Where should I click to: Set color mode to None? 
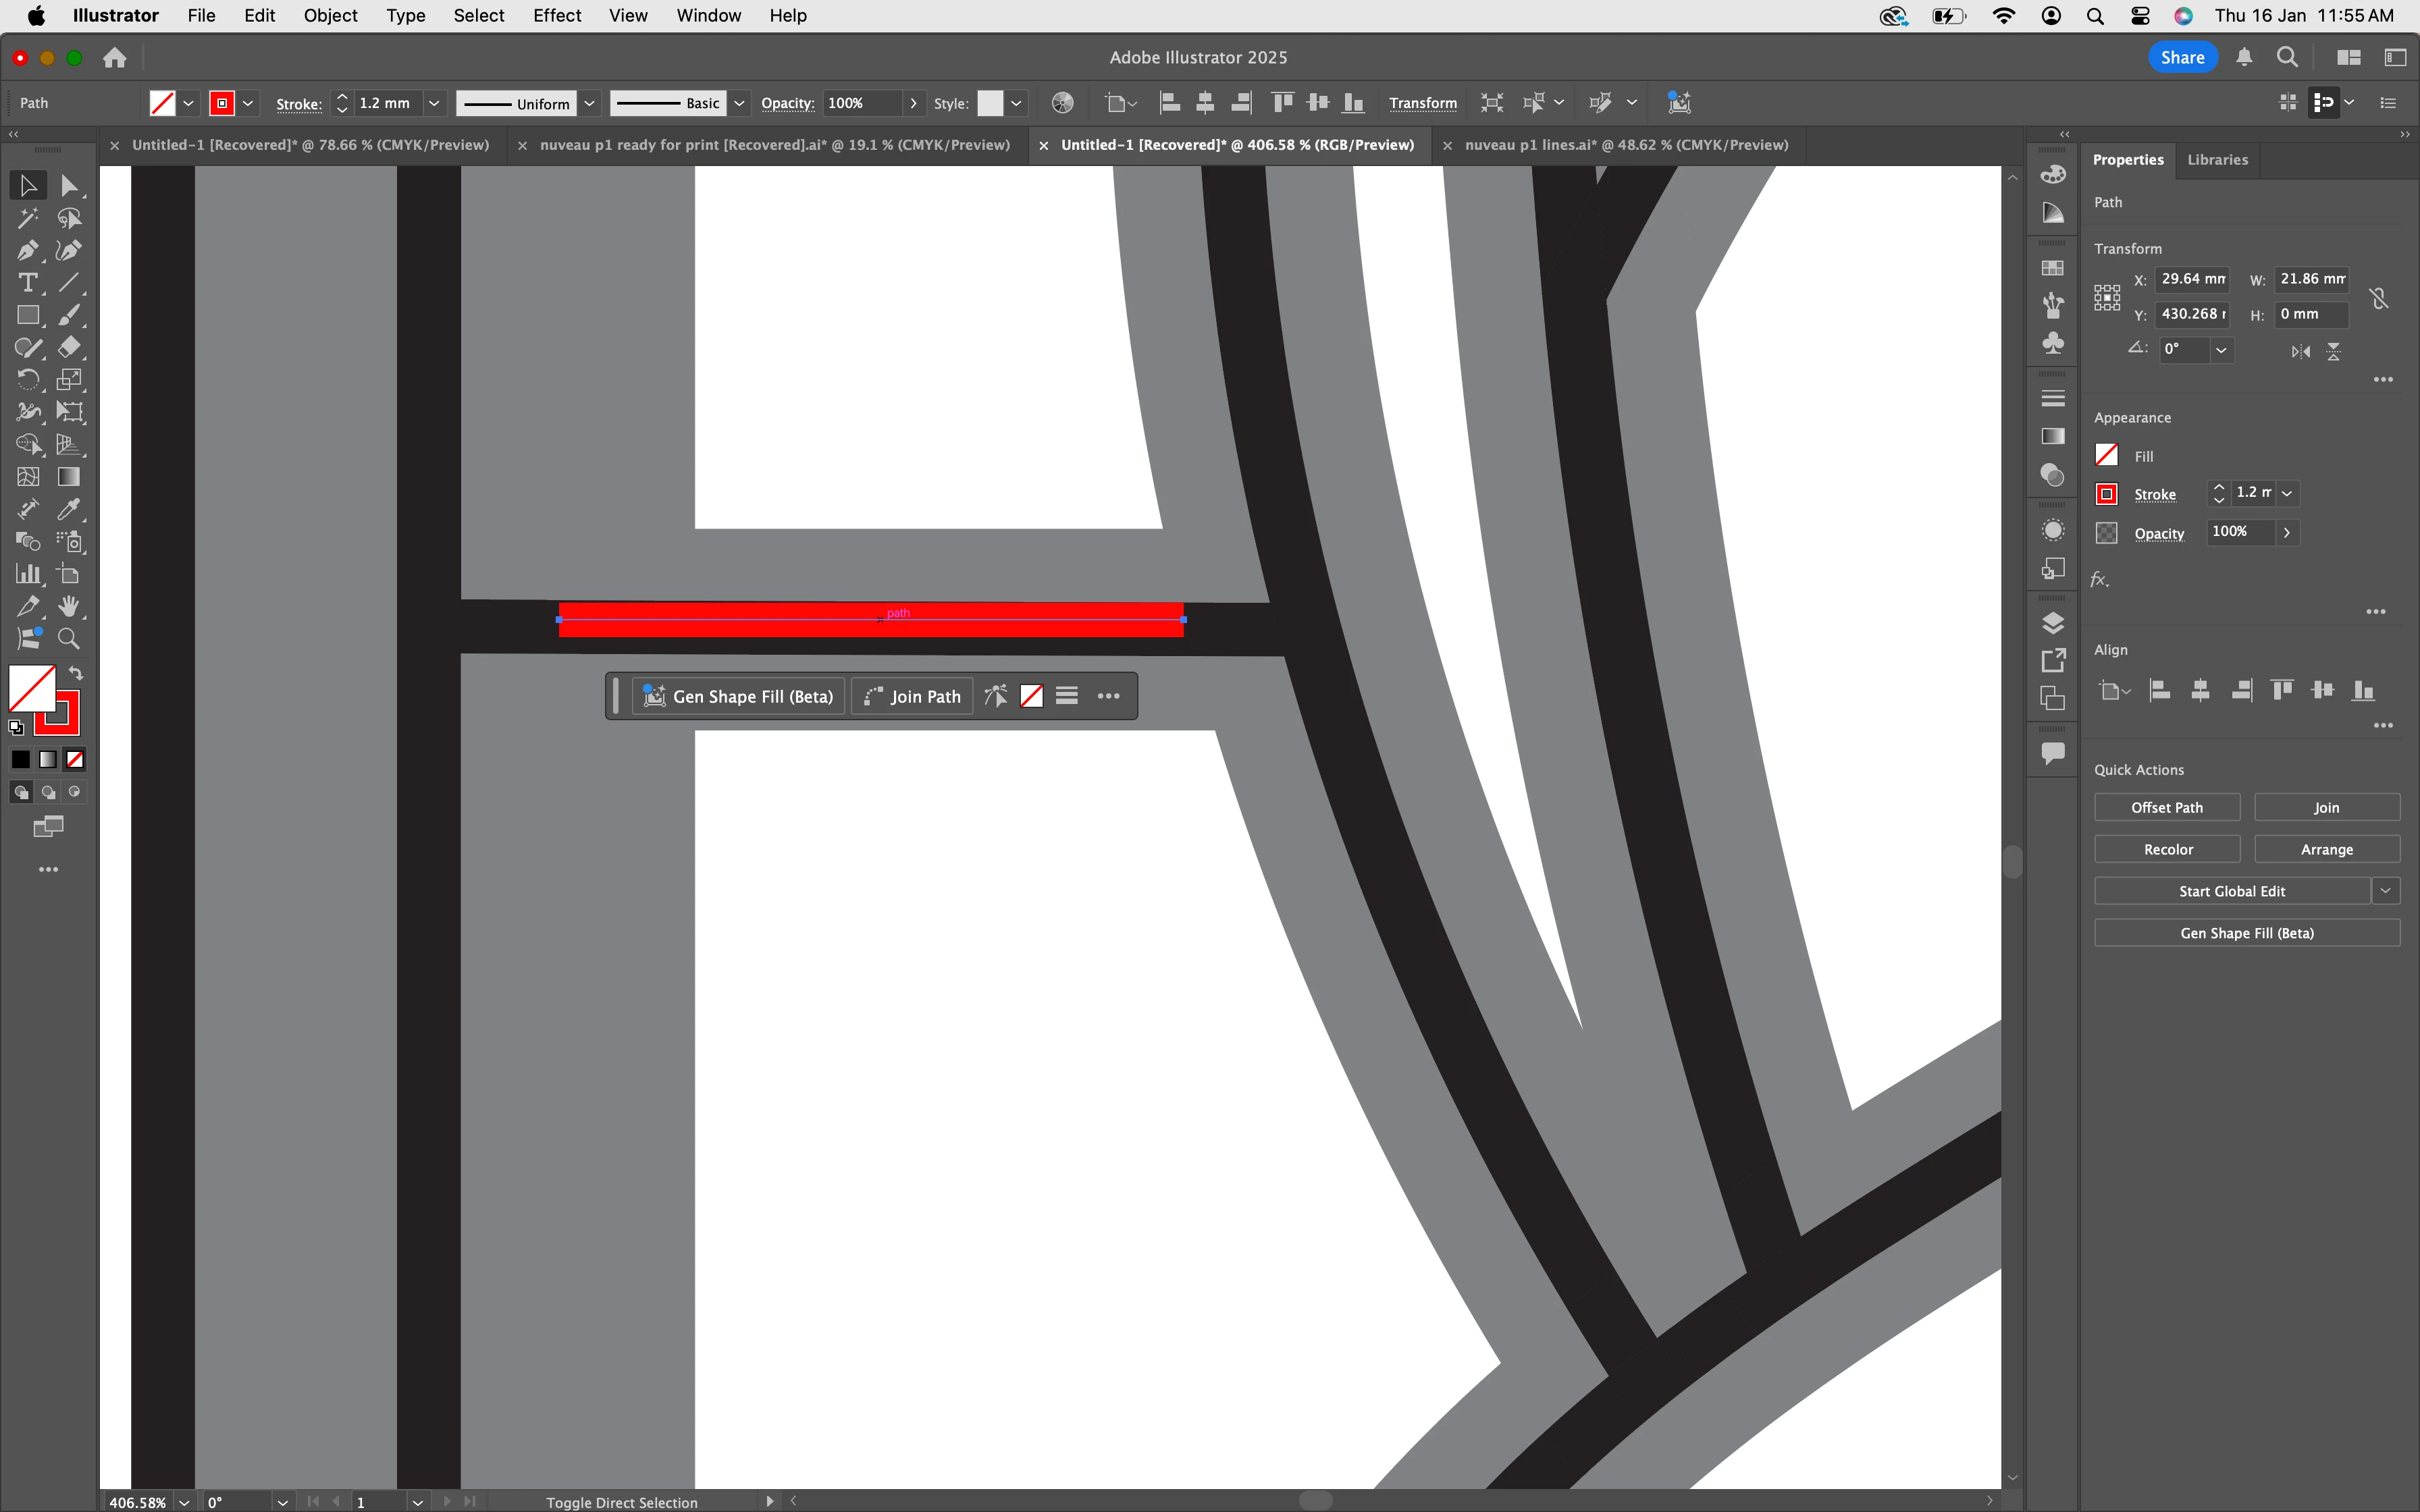(75, 760)
